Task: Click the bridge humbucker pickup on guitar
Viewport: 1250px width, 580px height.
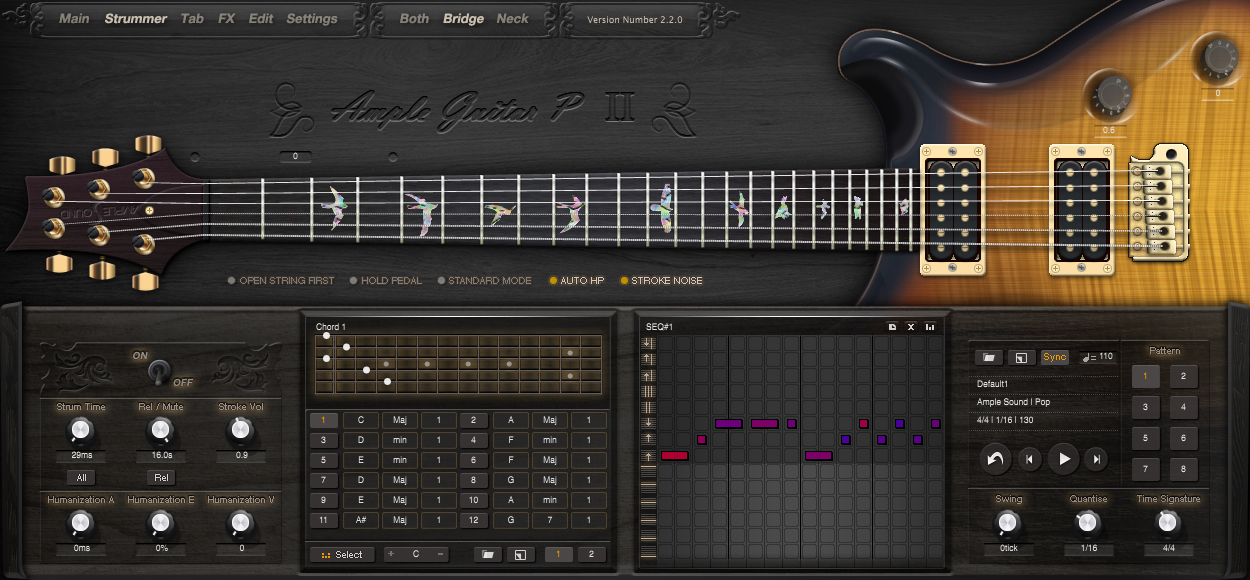Action: 1080,210
